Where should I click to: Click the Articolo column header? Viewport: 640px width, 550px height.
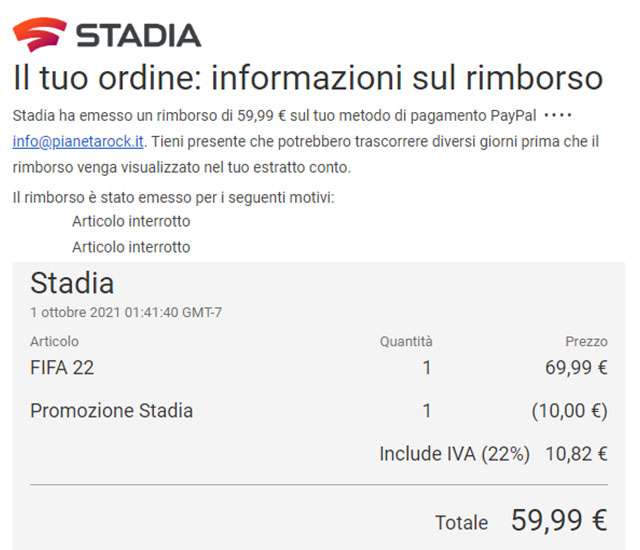point(54,342)
